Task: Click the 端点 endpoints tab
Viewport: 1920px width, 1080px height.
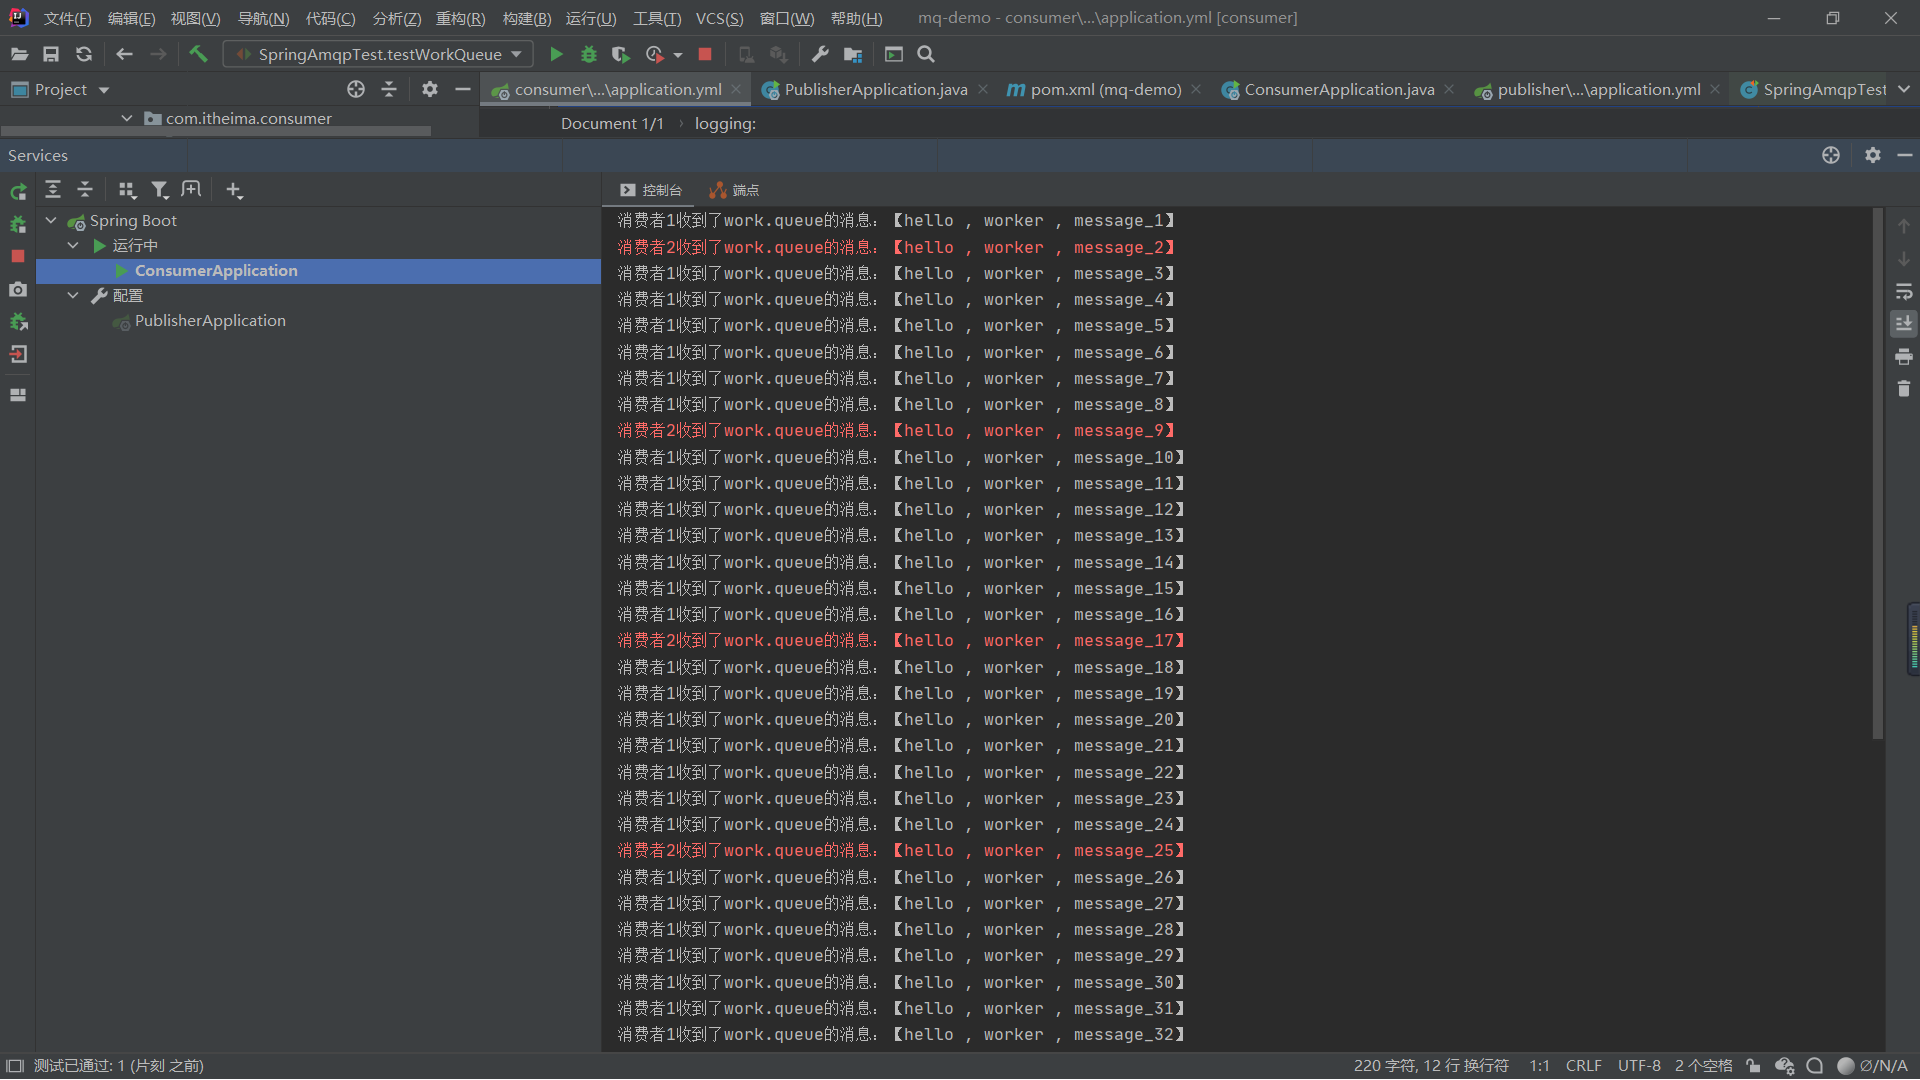Action: click(735, 190)
